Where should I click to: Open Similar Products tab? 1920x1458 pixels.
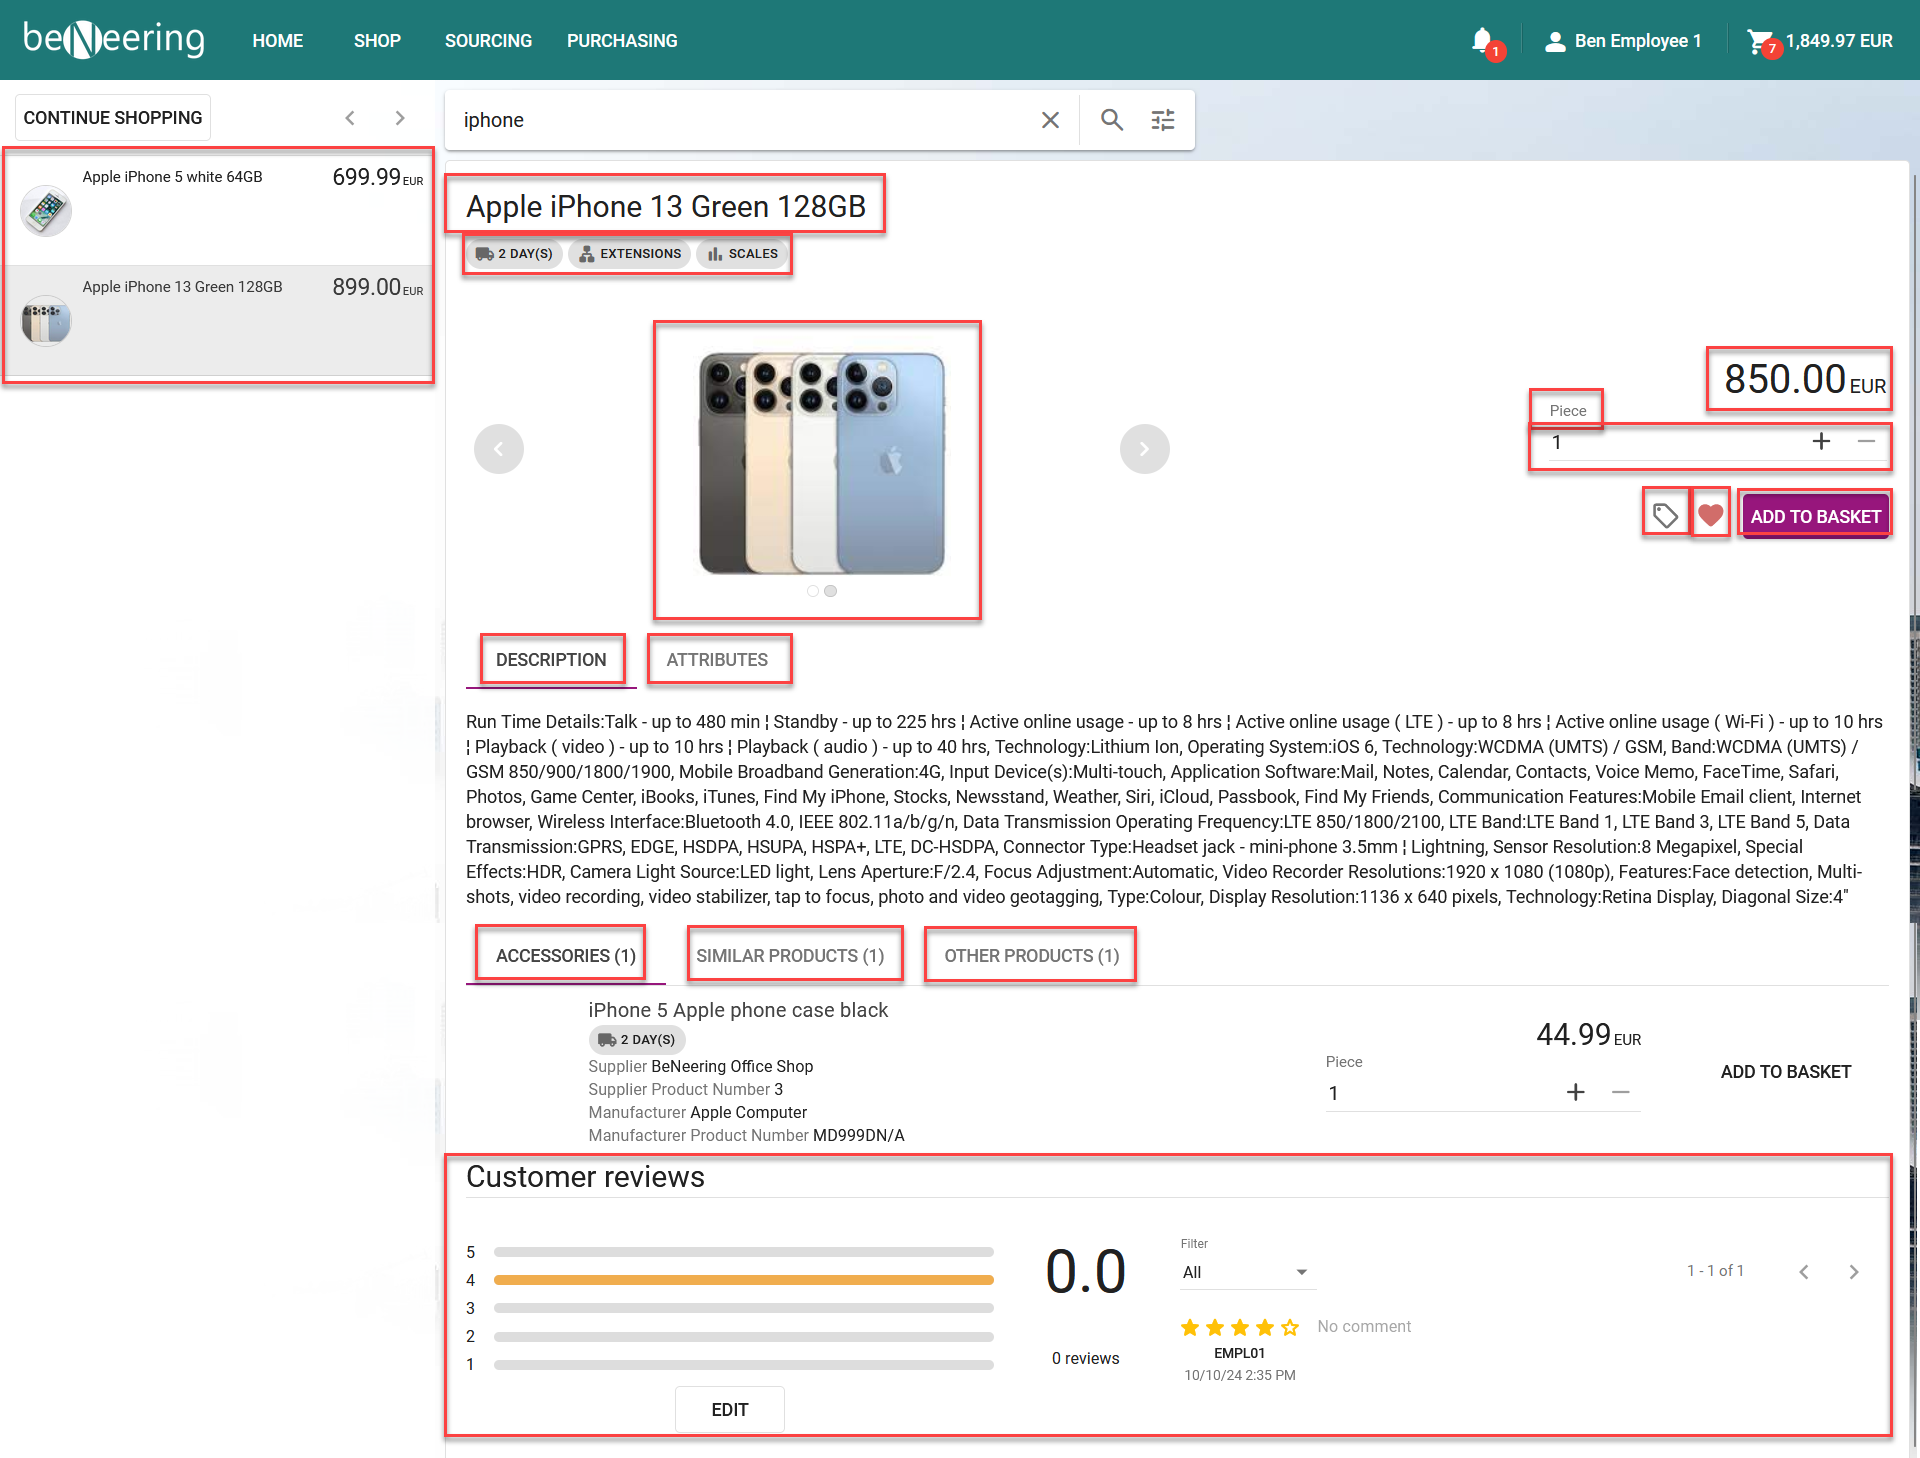pyautogui.click(x=790, y=955)
